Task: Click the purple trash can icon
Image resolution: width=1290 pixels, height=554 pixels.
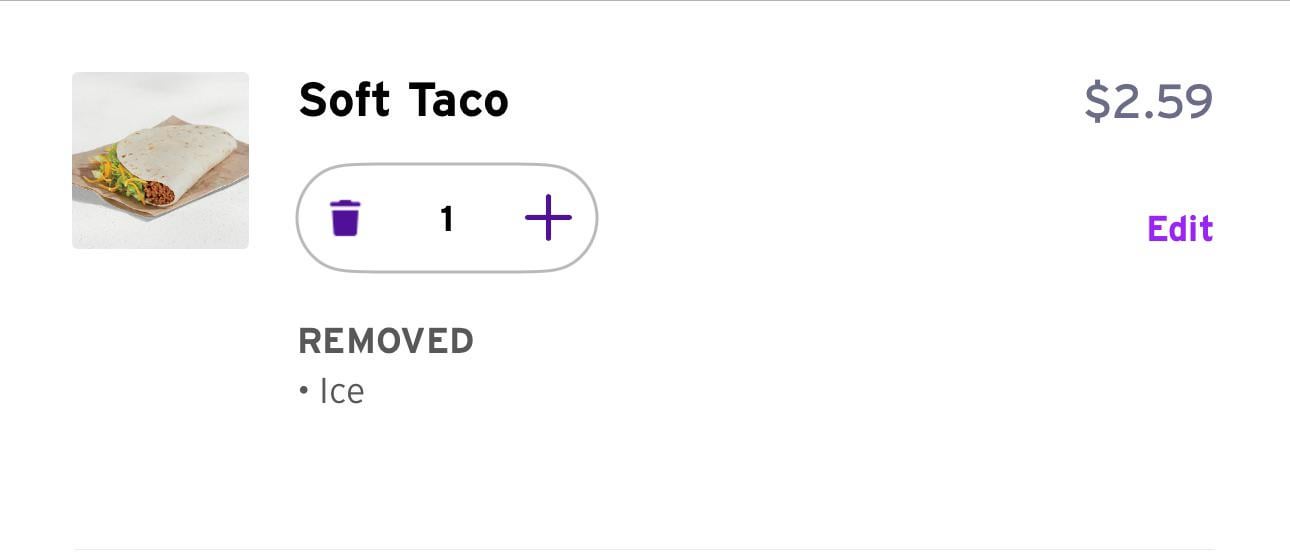Action: point(345,218)
